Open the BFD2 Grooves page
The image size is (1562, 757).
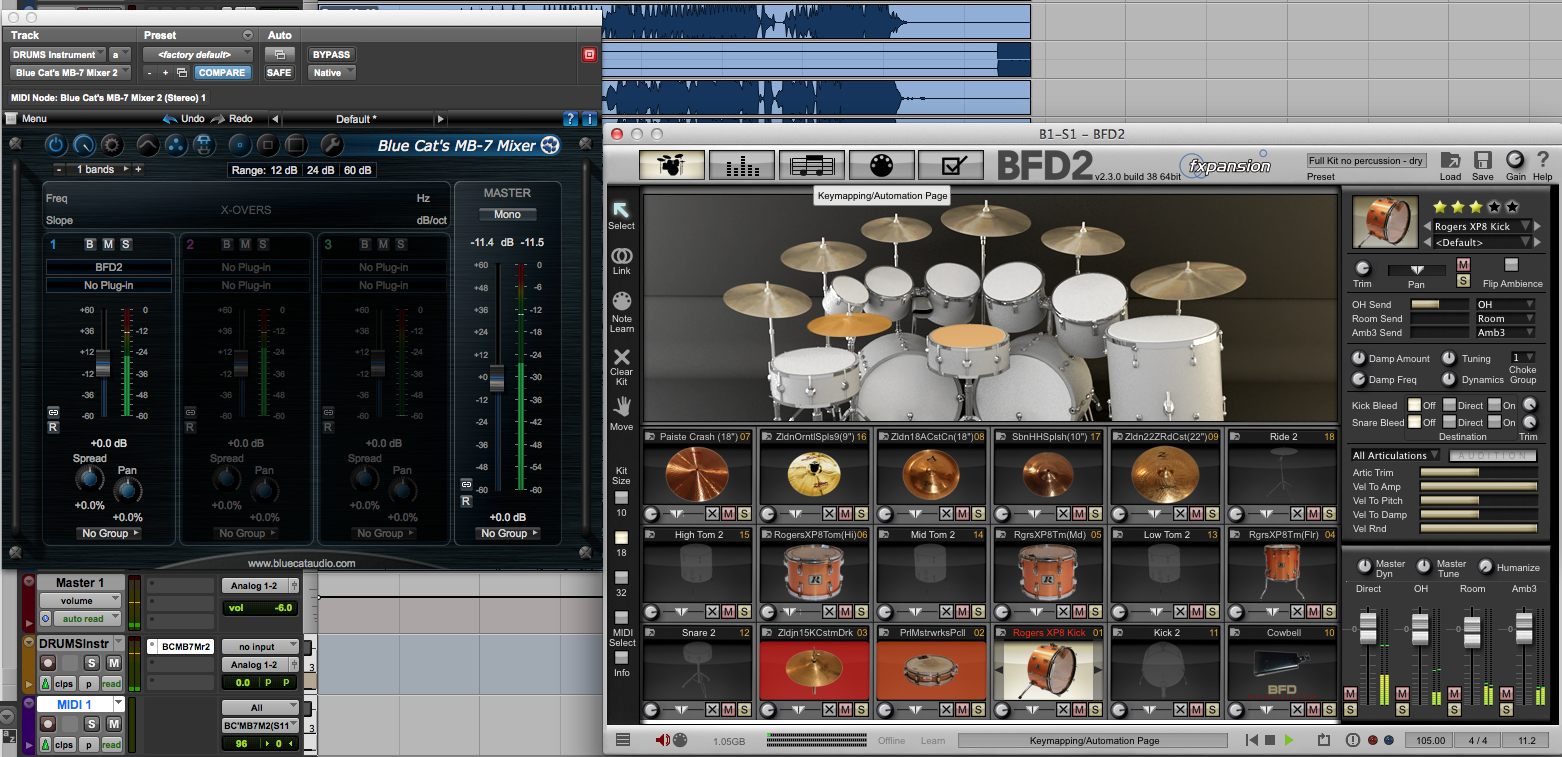812,165
